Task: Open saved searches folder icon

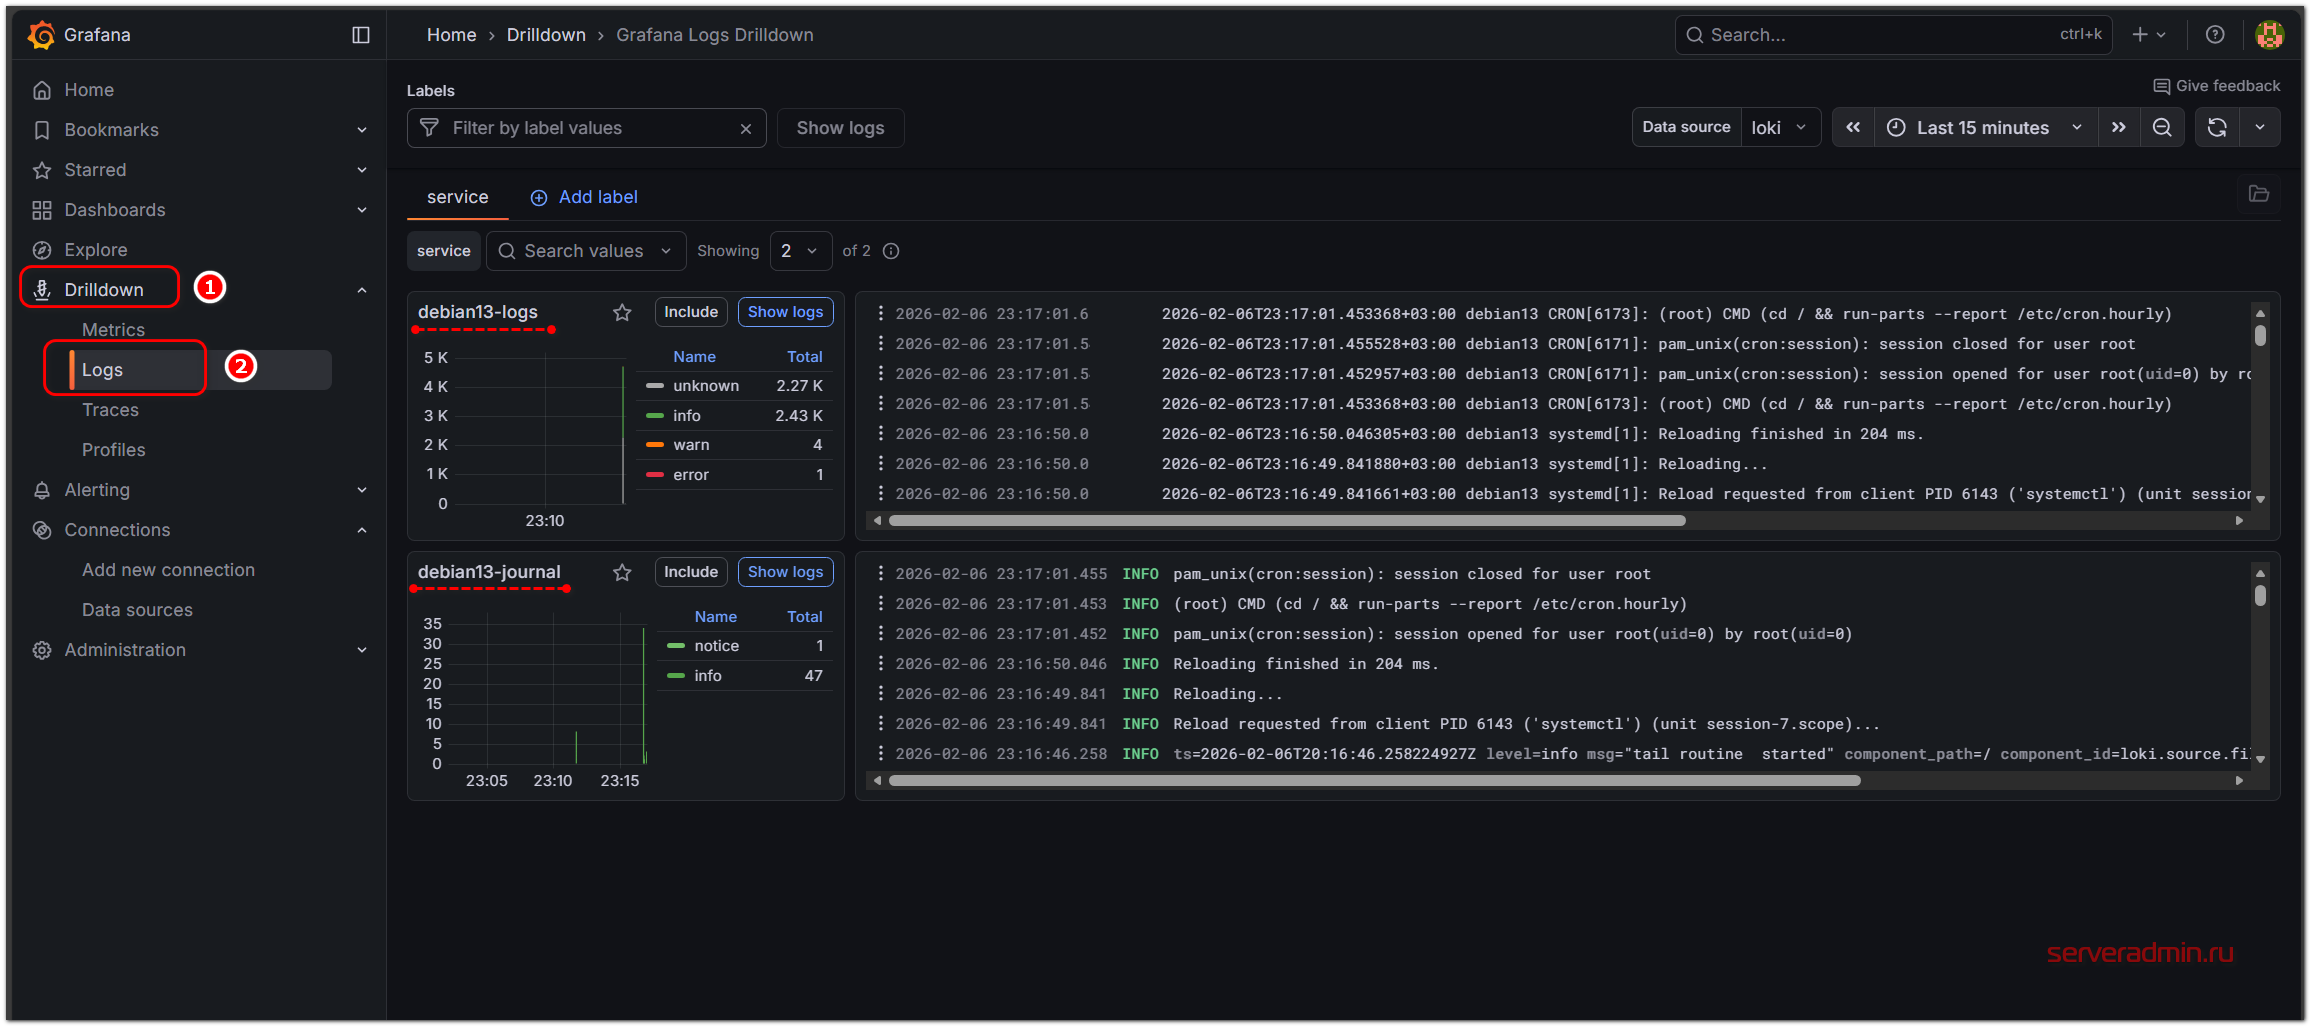Action: coord(2258,194)
